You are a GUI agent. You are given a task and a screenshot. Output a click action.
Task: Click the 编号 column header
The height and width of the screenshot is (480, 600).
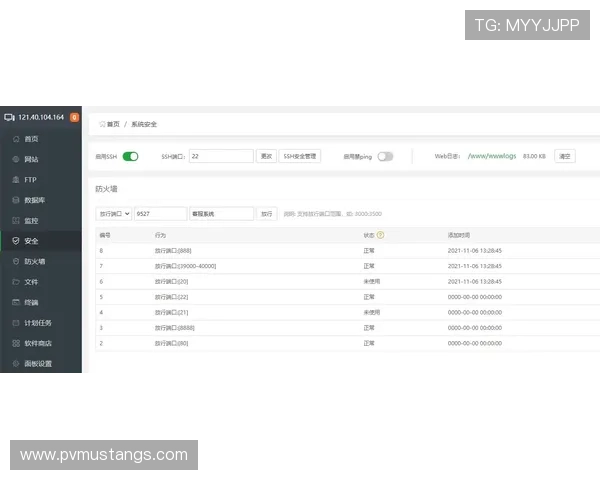pos(105,235)
